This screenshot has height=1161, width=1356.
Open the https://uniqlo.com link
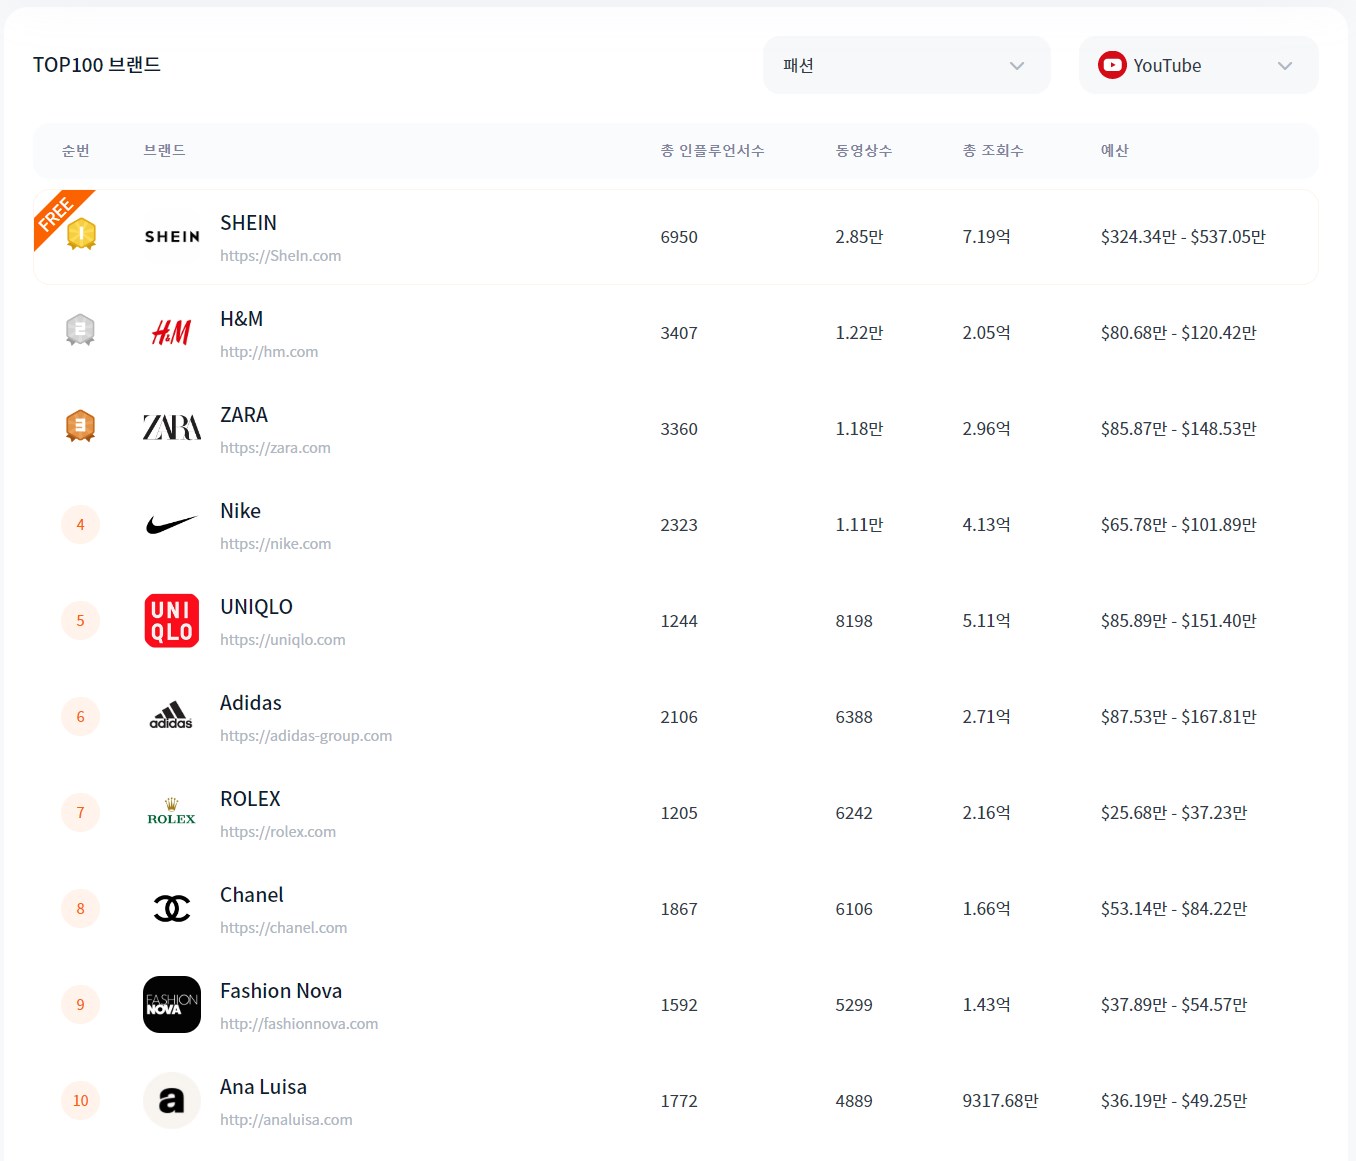(x=283, y=640)
